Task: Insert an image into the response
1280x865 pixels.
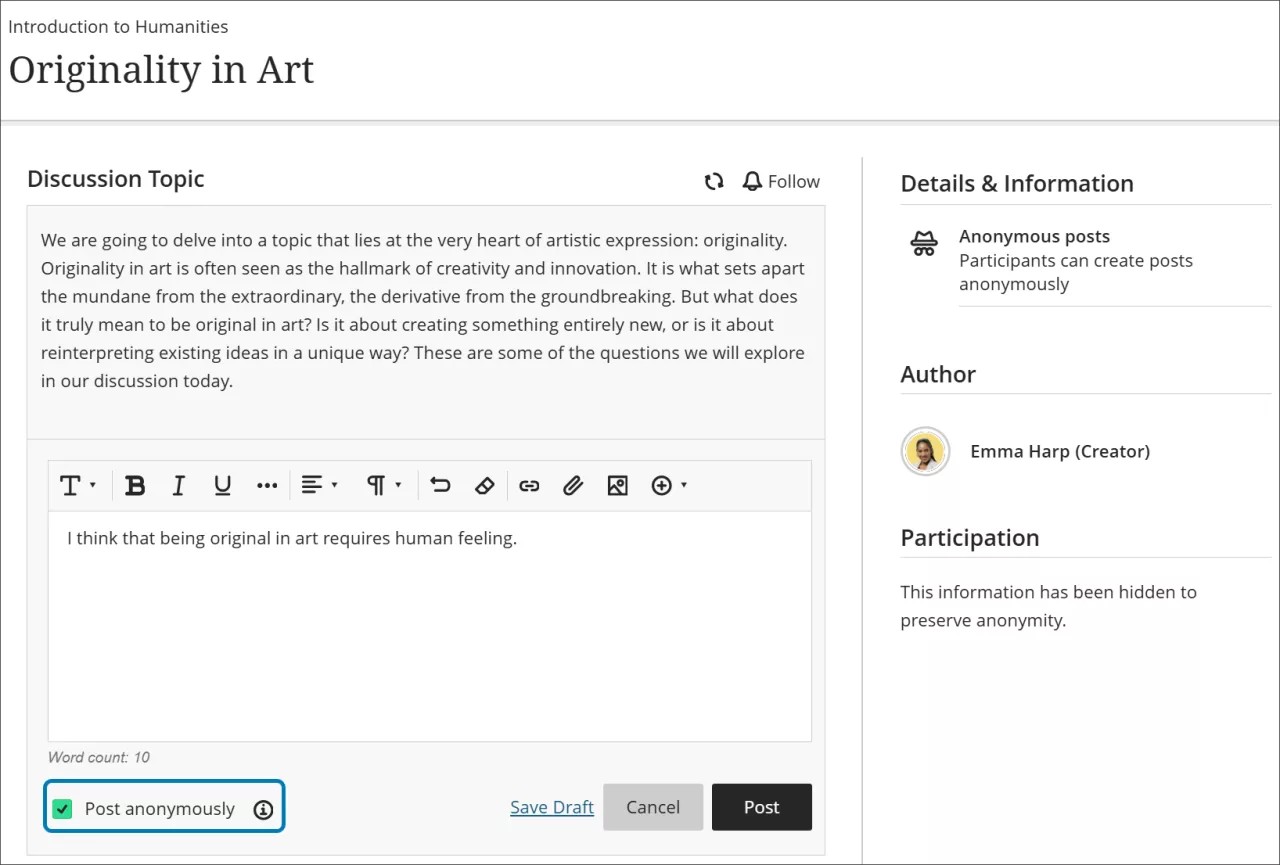Action: pyautogui.click(x=617, y=485)
